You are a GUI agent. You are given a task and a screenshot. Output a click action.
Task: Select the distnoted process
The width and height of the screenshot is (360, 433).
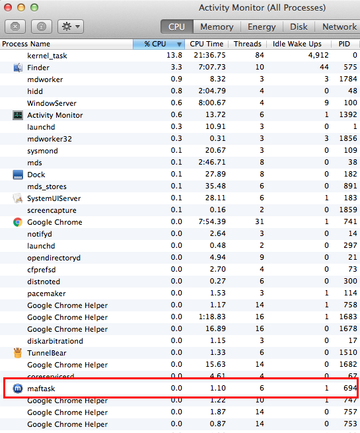pyautogui.click(x=44, y=282)
